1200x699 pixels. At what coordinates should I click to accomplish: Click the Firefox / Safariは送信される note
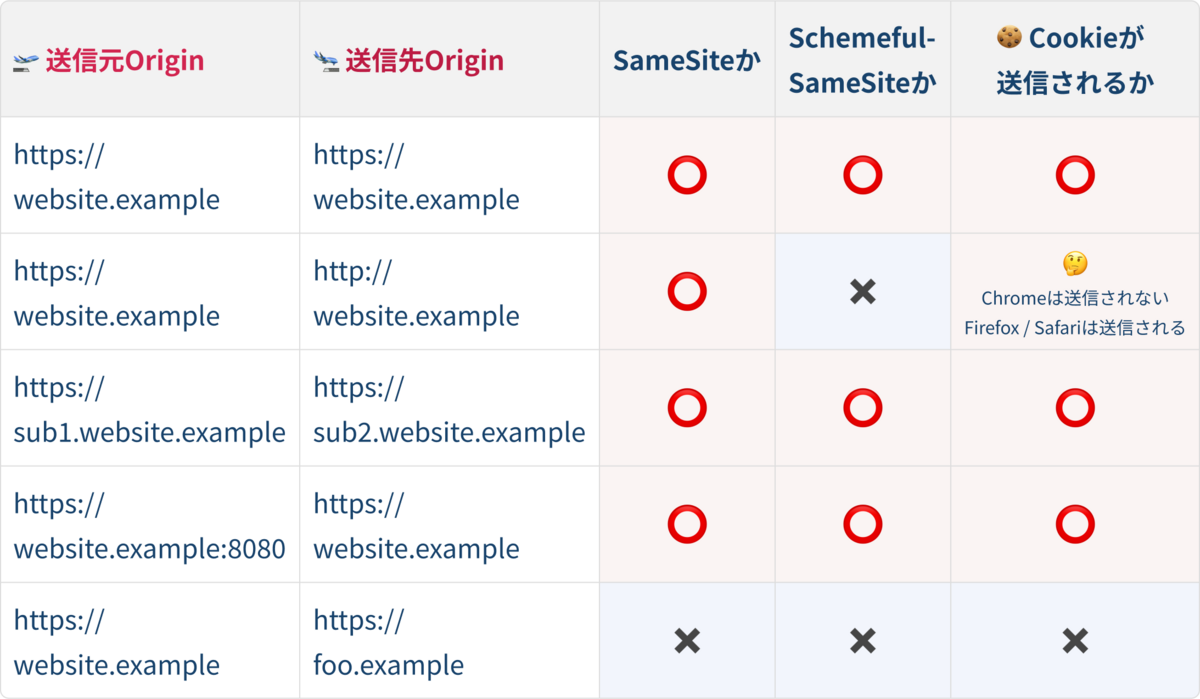pos(1075,328)
